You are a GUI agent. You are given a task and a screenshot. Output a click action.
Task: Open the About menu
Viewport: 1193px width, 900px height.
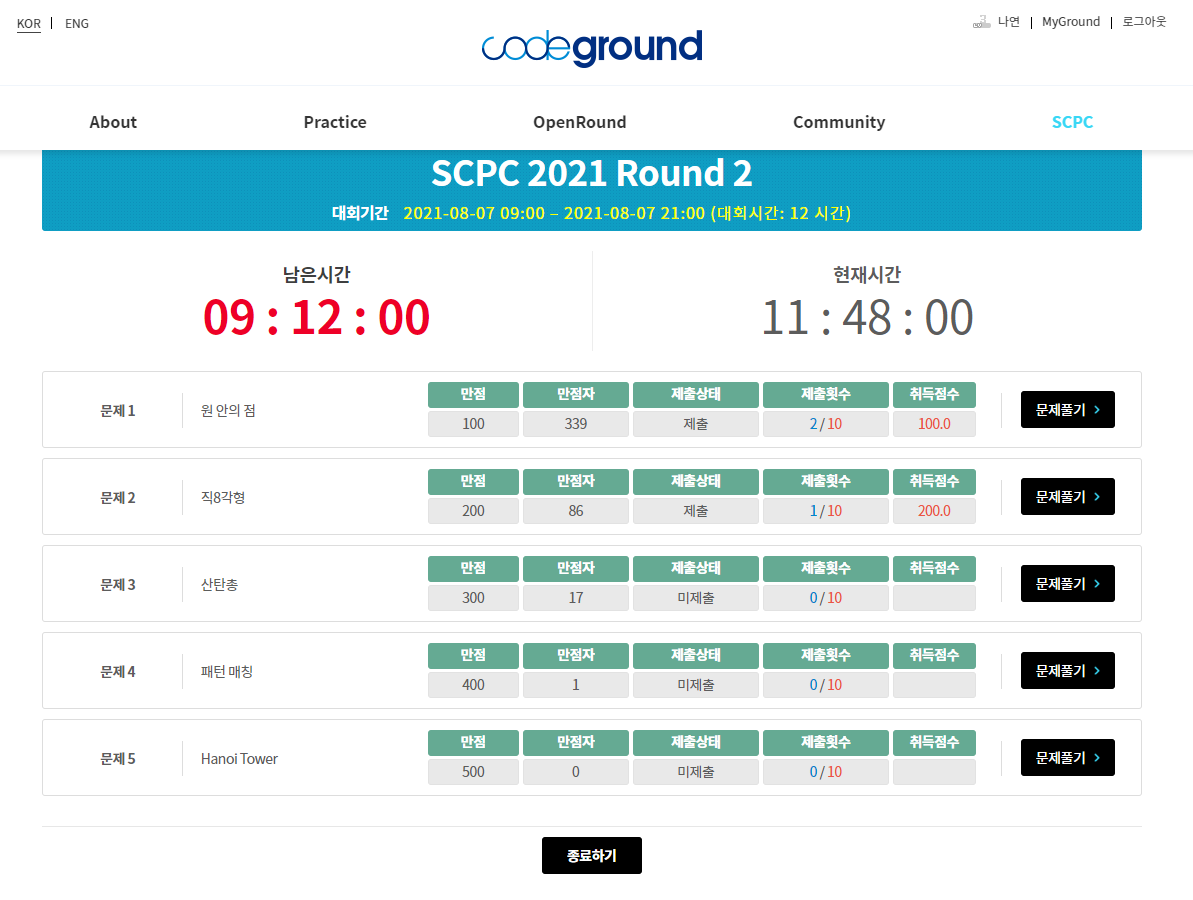[x=113, y=122]
